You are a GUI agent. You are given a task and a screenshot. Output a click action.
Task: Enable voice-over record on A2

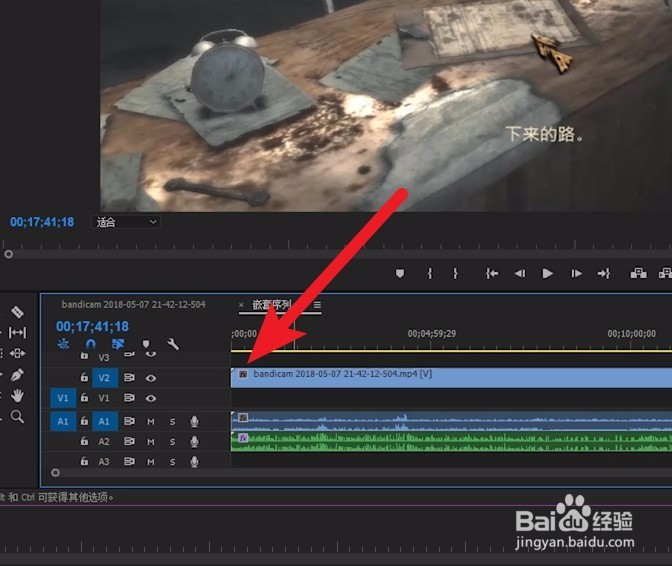tap(194, 442)
